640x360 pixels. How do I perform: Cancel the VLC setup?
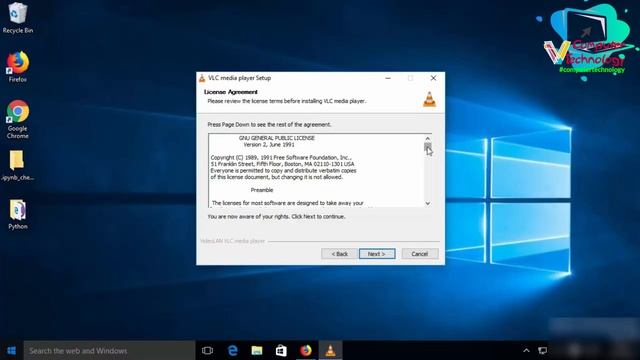coord(420,254)
